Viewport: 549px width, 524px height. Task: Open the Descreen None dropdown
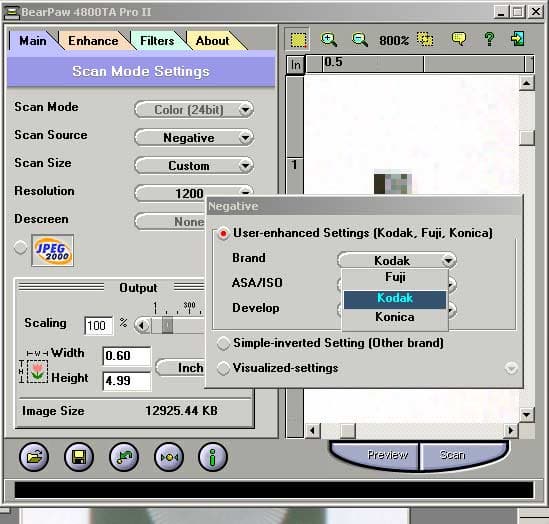pos(170,221)
